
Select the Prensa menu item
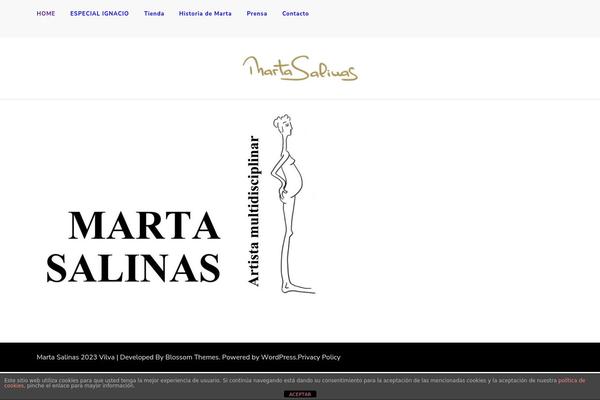point(257,13)
